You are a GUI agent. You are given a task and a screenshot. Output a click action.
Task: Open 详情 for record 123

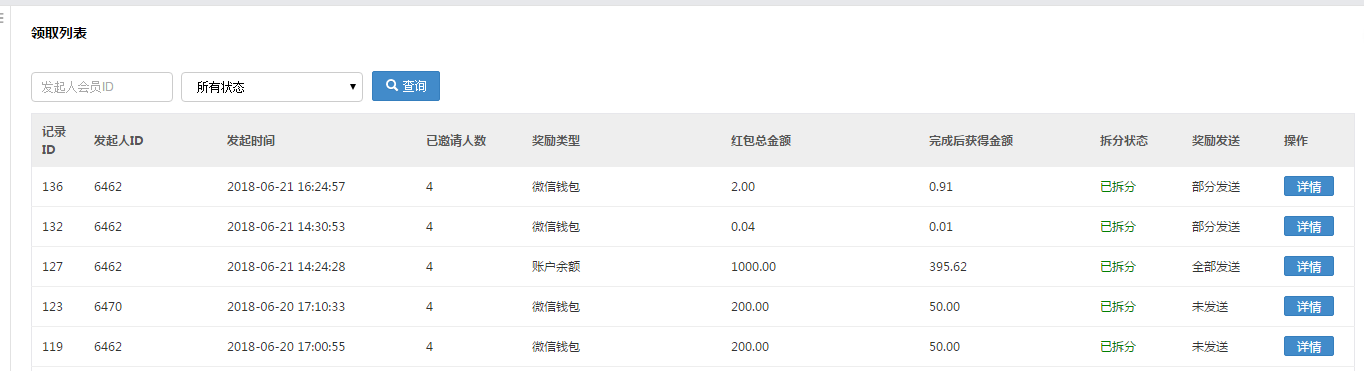(x=1308, y=306)
